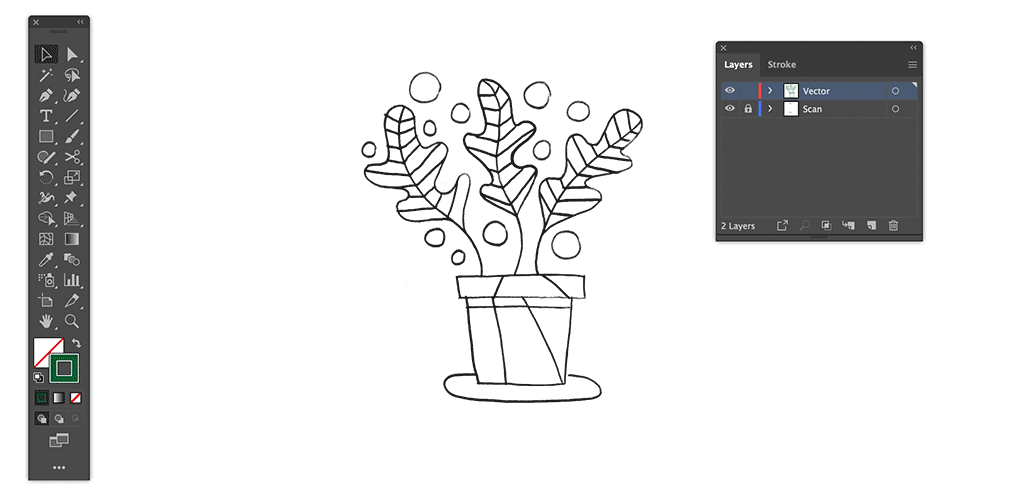1024x492 pixels.
Task: Select the Blend tool
Action: (x=72, y=260)
